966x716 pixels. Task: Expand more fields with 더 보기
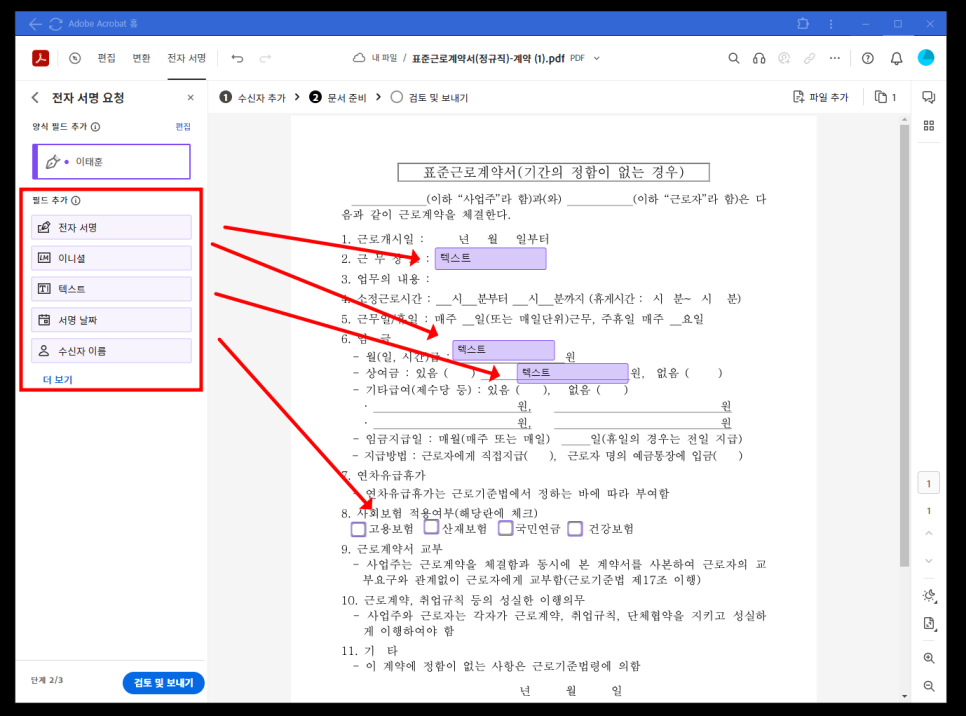click(57, 380)
